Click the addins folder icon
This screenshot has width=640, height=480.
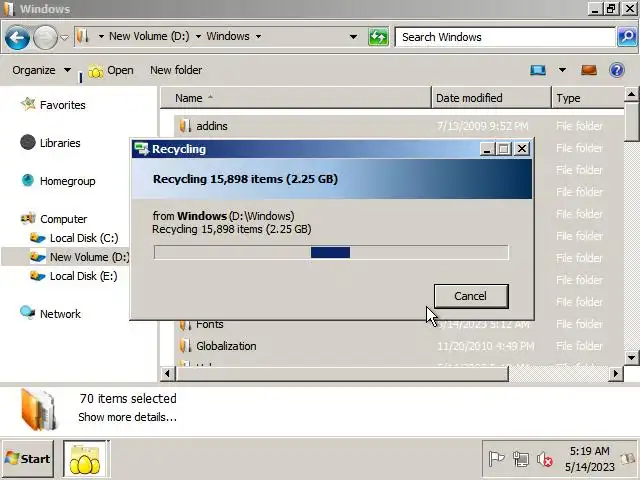click(185, 126)
